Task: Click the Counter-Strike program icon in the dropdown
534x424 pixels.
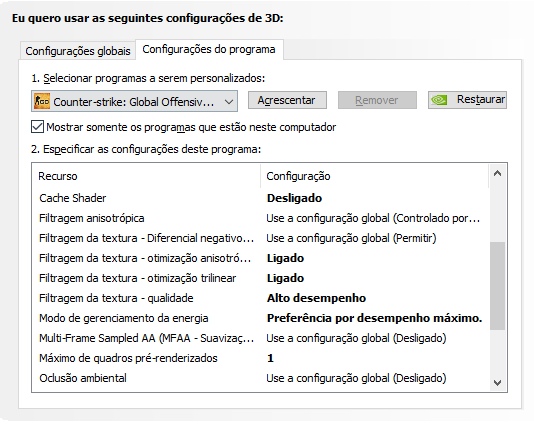Action: pos(42,101)
